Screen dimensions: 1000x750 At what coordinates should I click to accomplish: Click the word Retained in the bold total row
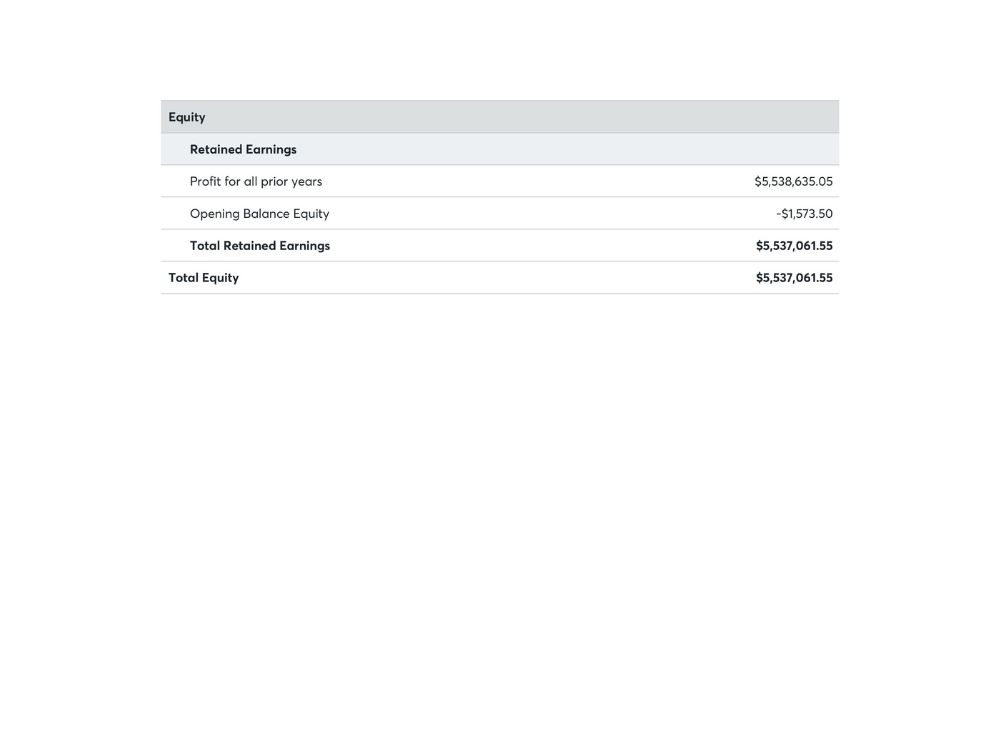(x=249, y=246)
